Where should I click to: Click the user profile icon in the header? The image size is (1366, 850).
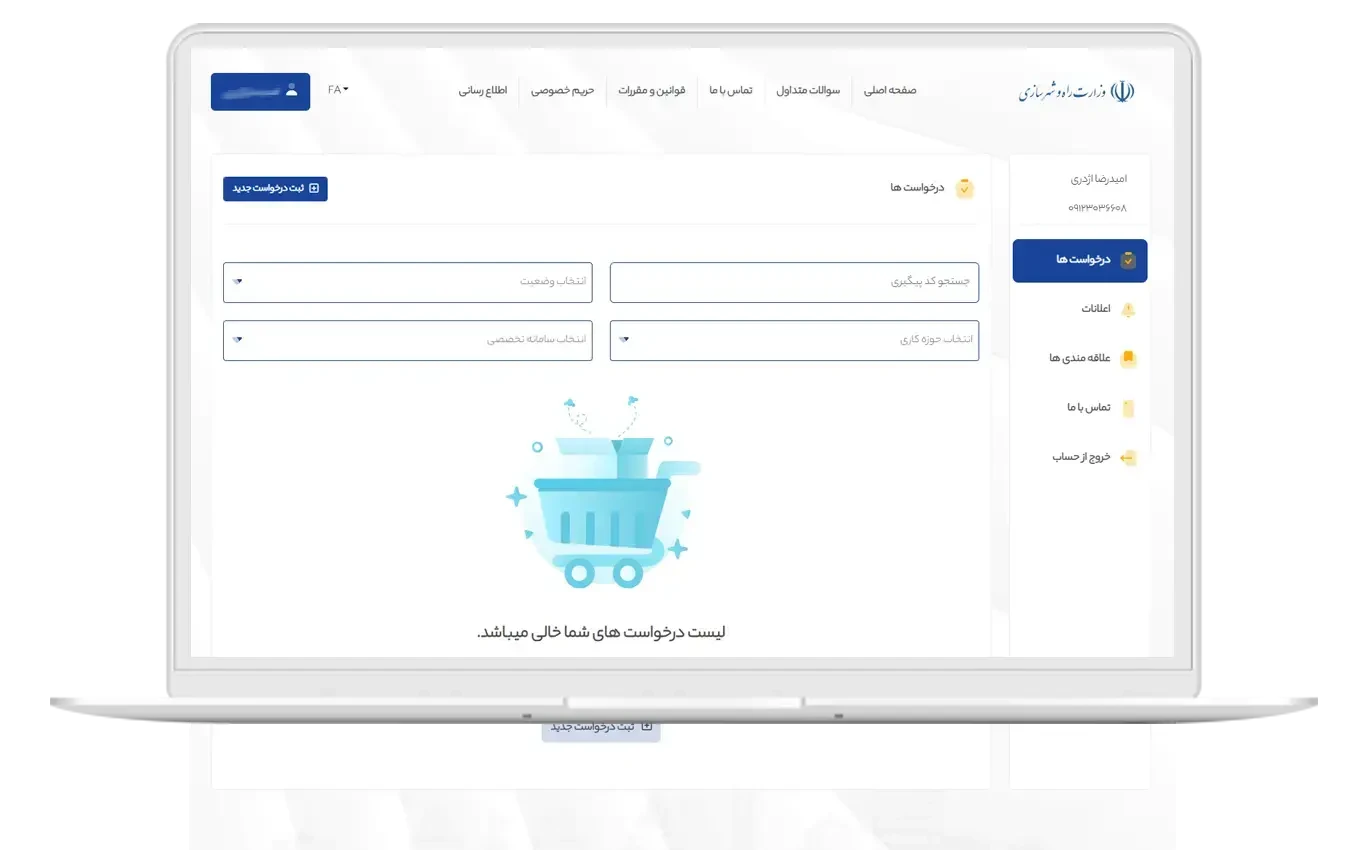click(x=291, y=90)
